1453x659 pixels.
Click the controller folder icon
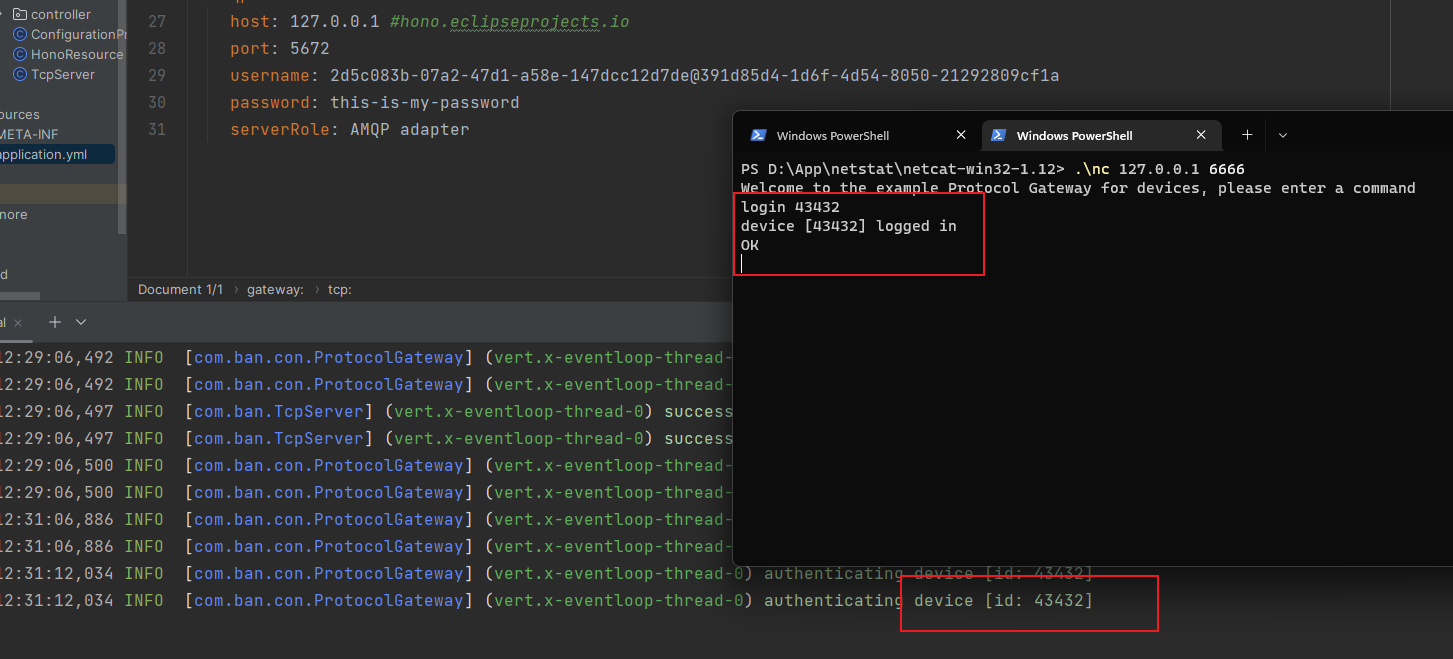(x=19, y=15)
